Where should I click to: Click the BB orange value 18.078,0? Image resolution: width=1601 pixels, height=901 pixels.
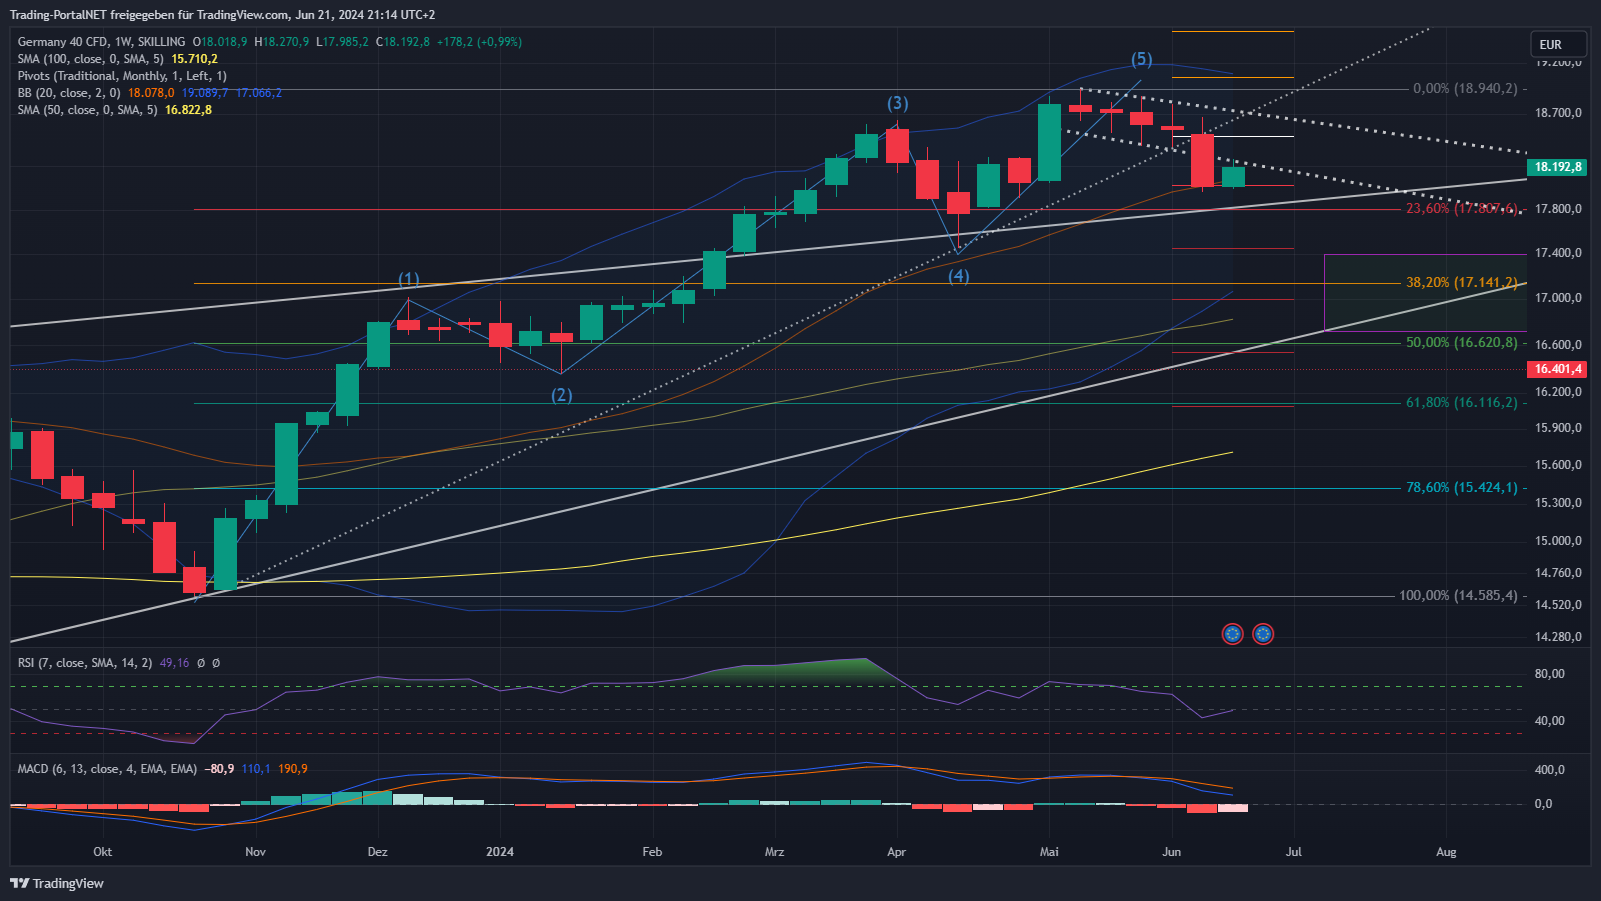click(x=151, y=93)
